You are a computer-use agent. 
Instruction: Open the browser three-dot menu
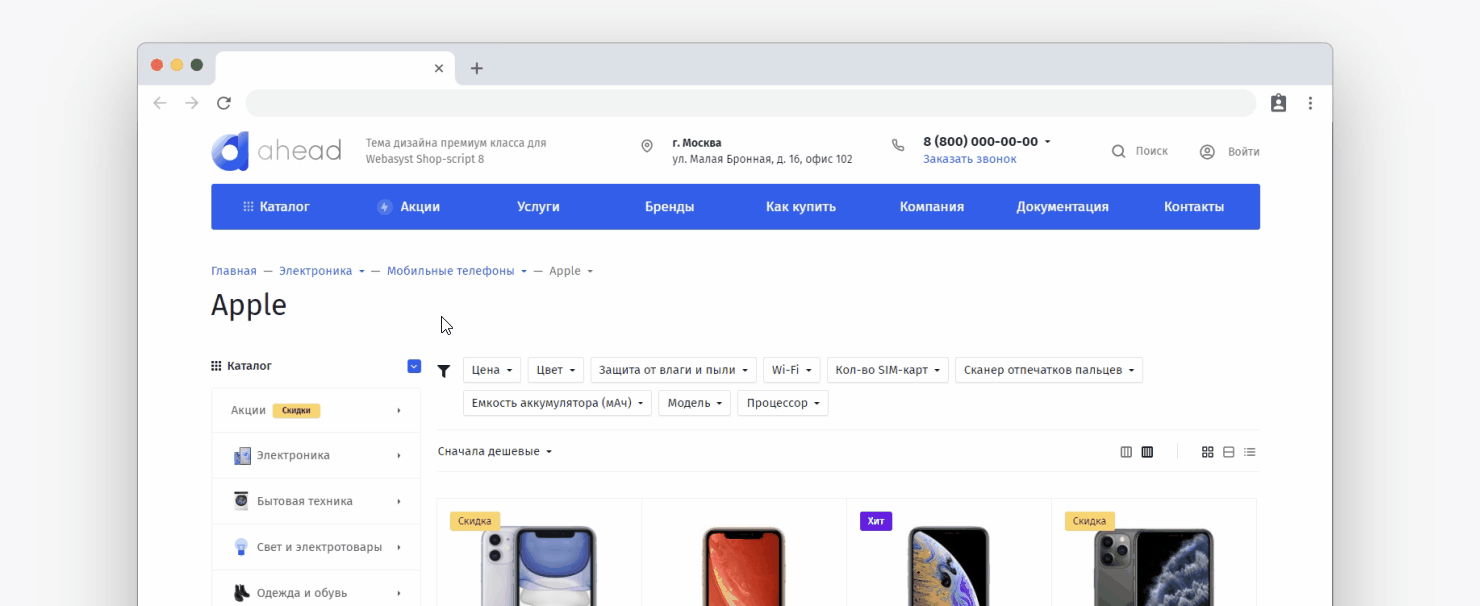coord(1310,103)
